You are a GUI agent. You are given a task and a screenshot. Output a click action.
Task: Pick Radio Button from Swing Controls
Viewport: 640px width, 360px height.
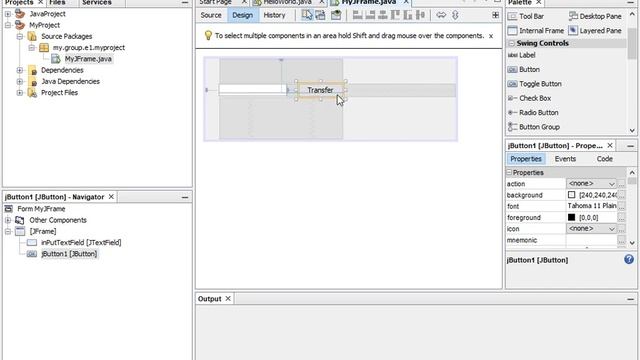click(533, 113)
